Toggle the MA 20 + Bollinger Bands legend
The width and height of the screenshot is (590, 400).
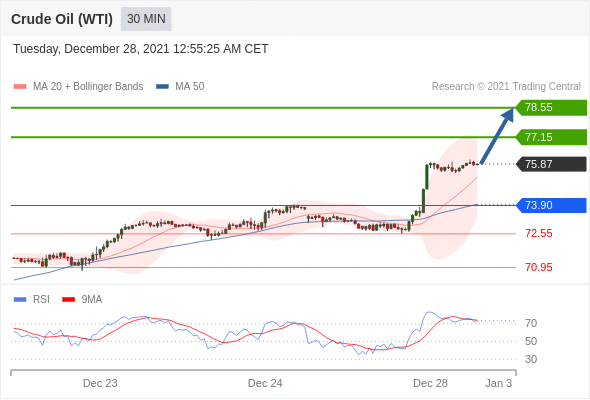78,87
